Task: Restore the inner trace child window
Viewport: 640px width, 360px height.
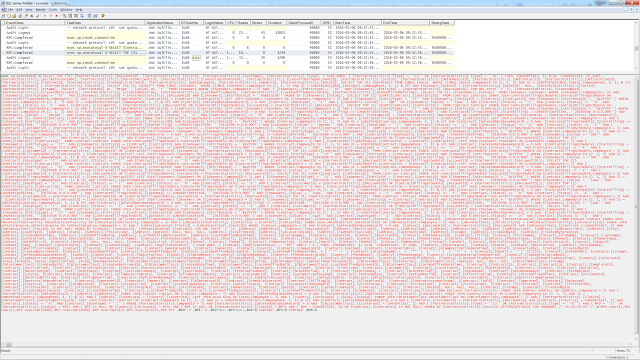Action: click(631, 9)
